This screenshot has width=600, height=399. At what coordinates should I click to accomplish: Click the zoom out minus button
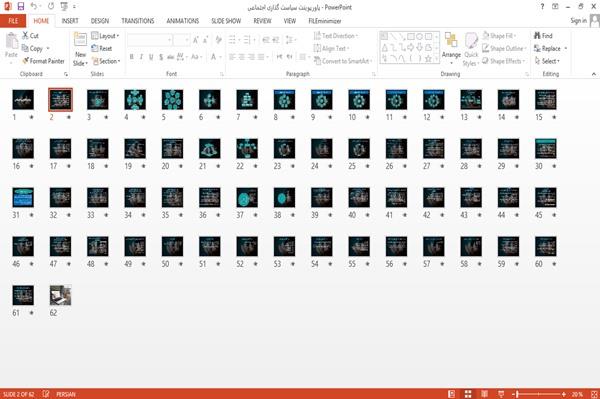513,394
